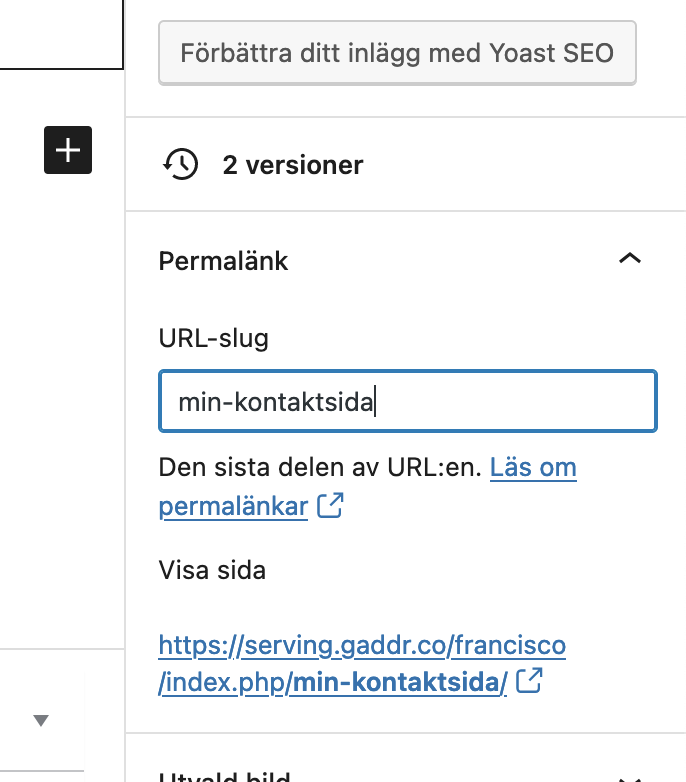
Task: Collapse the Permalänk panel chevron
Action: 629,259
